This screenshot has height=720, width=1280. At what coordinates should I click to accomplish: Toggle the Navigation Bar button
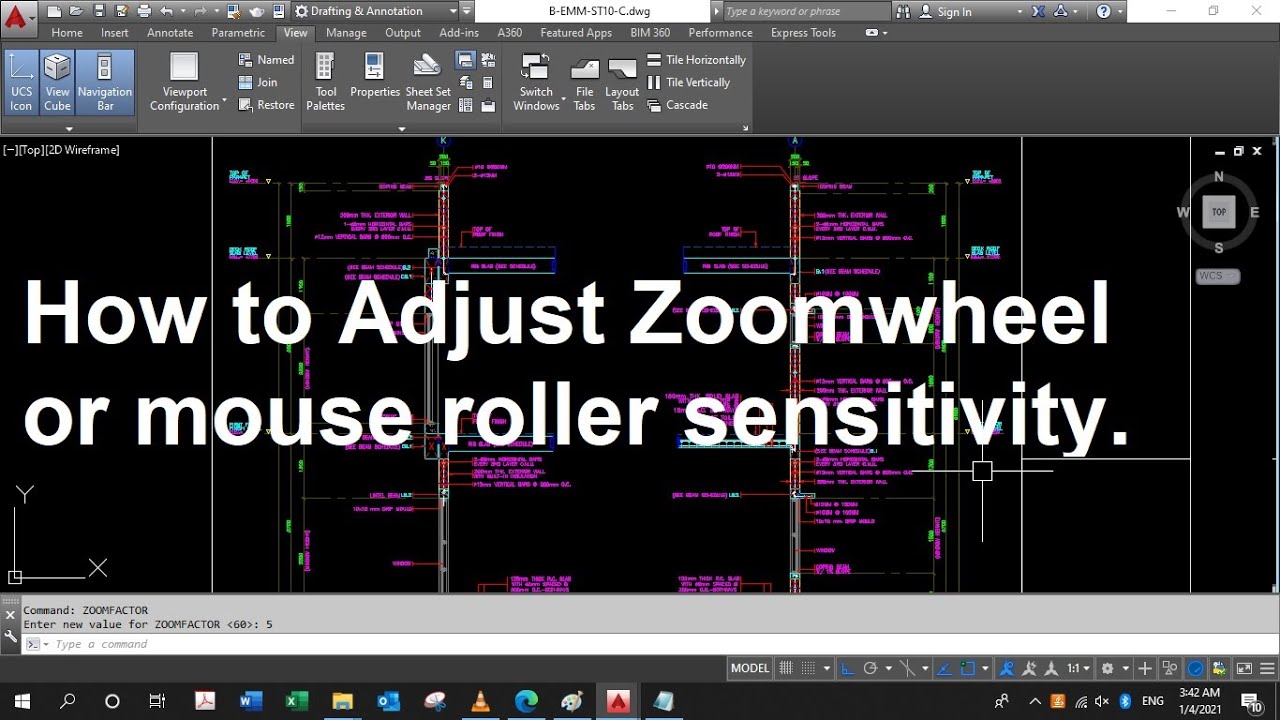coord(105,82)
